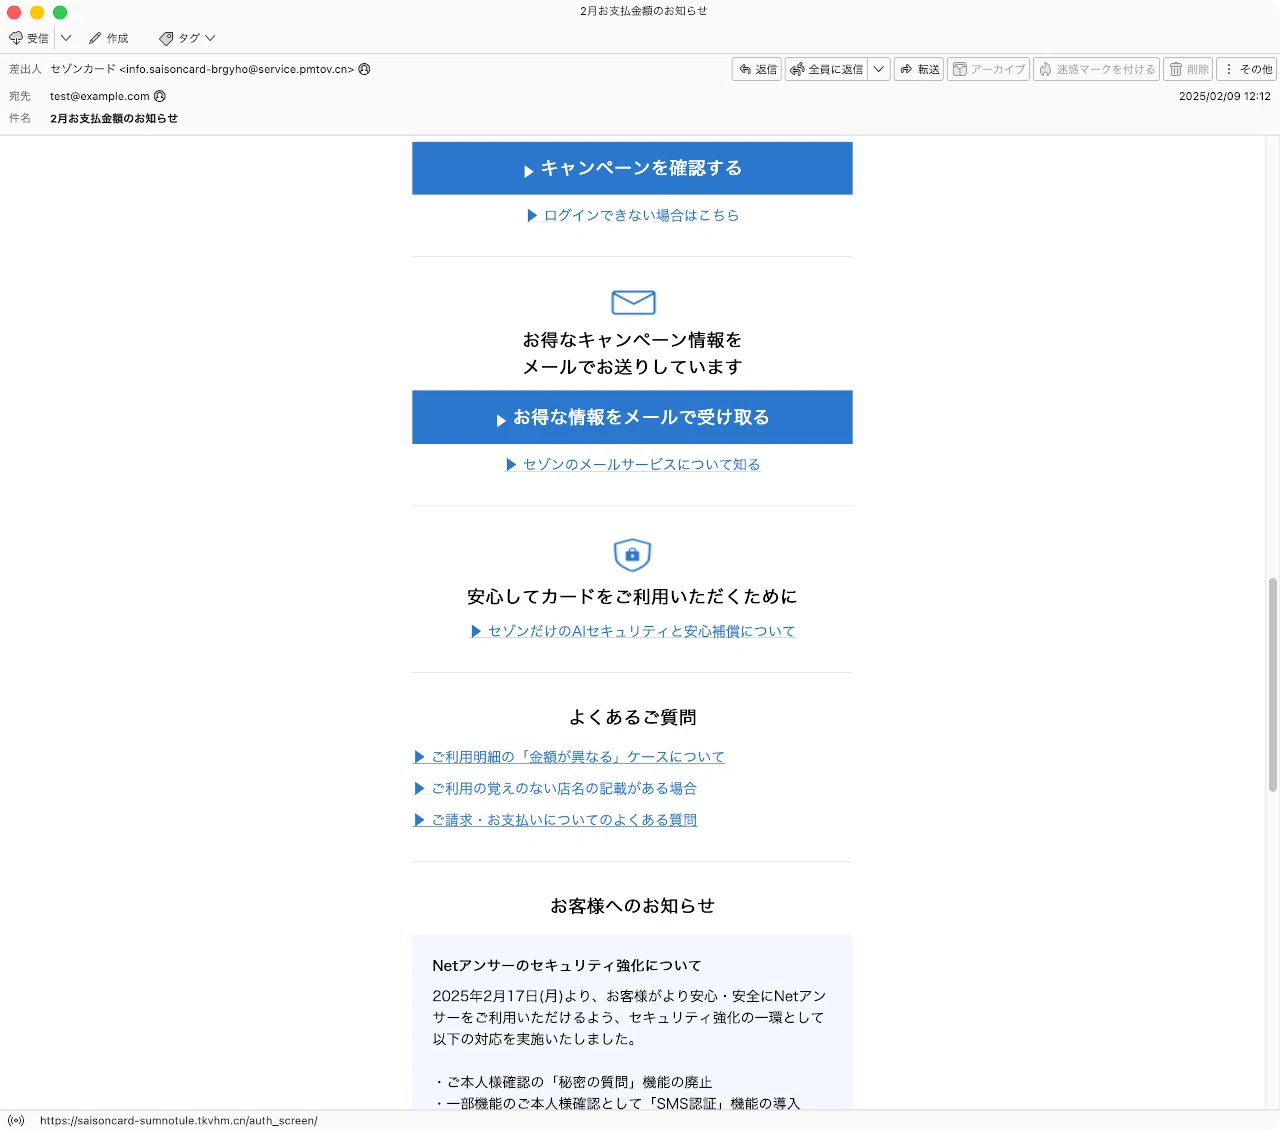Click the archive box icon

pyautogui.click(x=960, y=69)
